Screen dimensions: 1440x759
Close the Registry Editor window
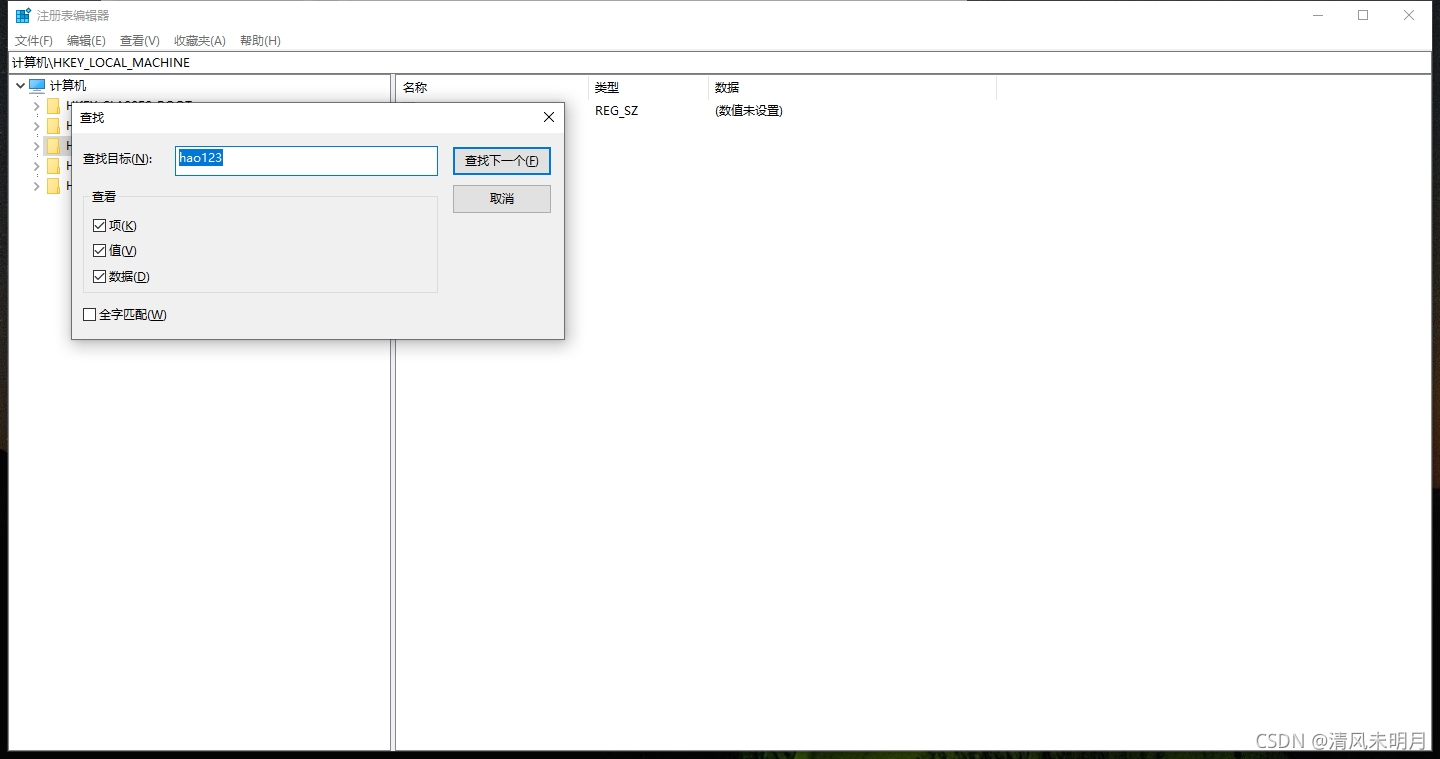(x=1409, y=15)
